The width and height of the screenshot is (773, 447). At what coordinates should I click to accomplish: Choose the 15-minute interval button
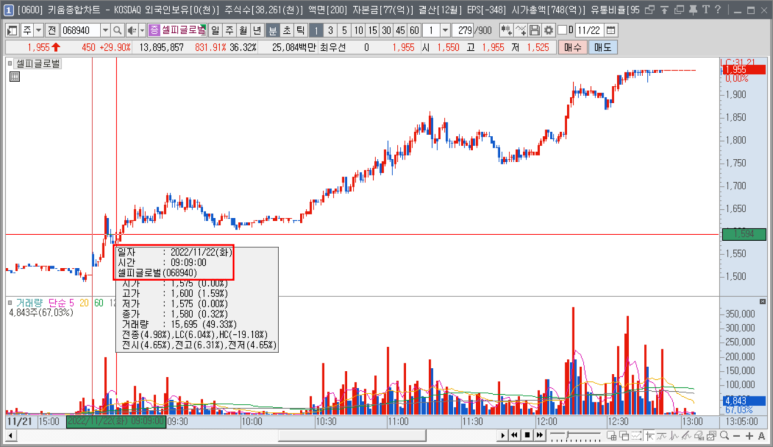pos(372,31)
